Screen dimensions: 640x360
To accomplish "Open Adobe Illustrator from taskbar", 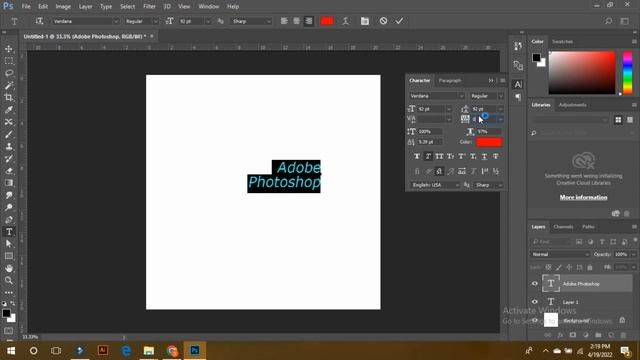I will point(102,351).
